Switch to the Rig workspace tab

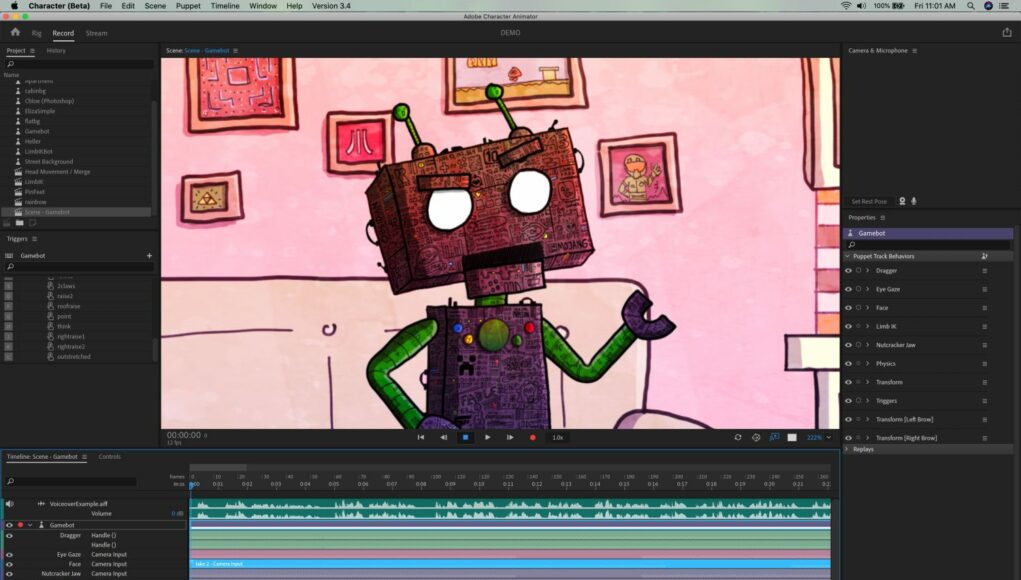coord(36,33)
